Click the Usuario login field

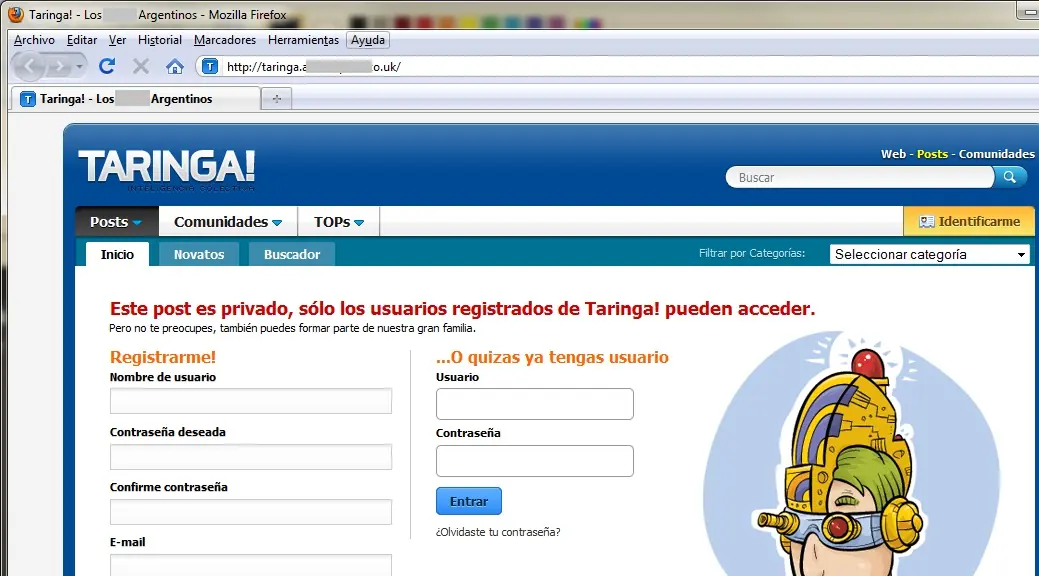(x=535, y=404)
